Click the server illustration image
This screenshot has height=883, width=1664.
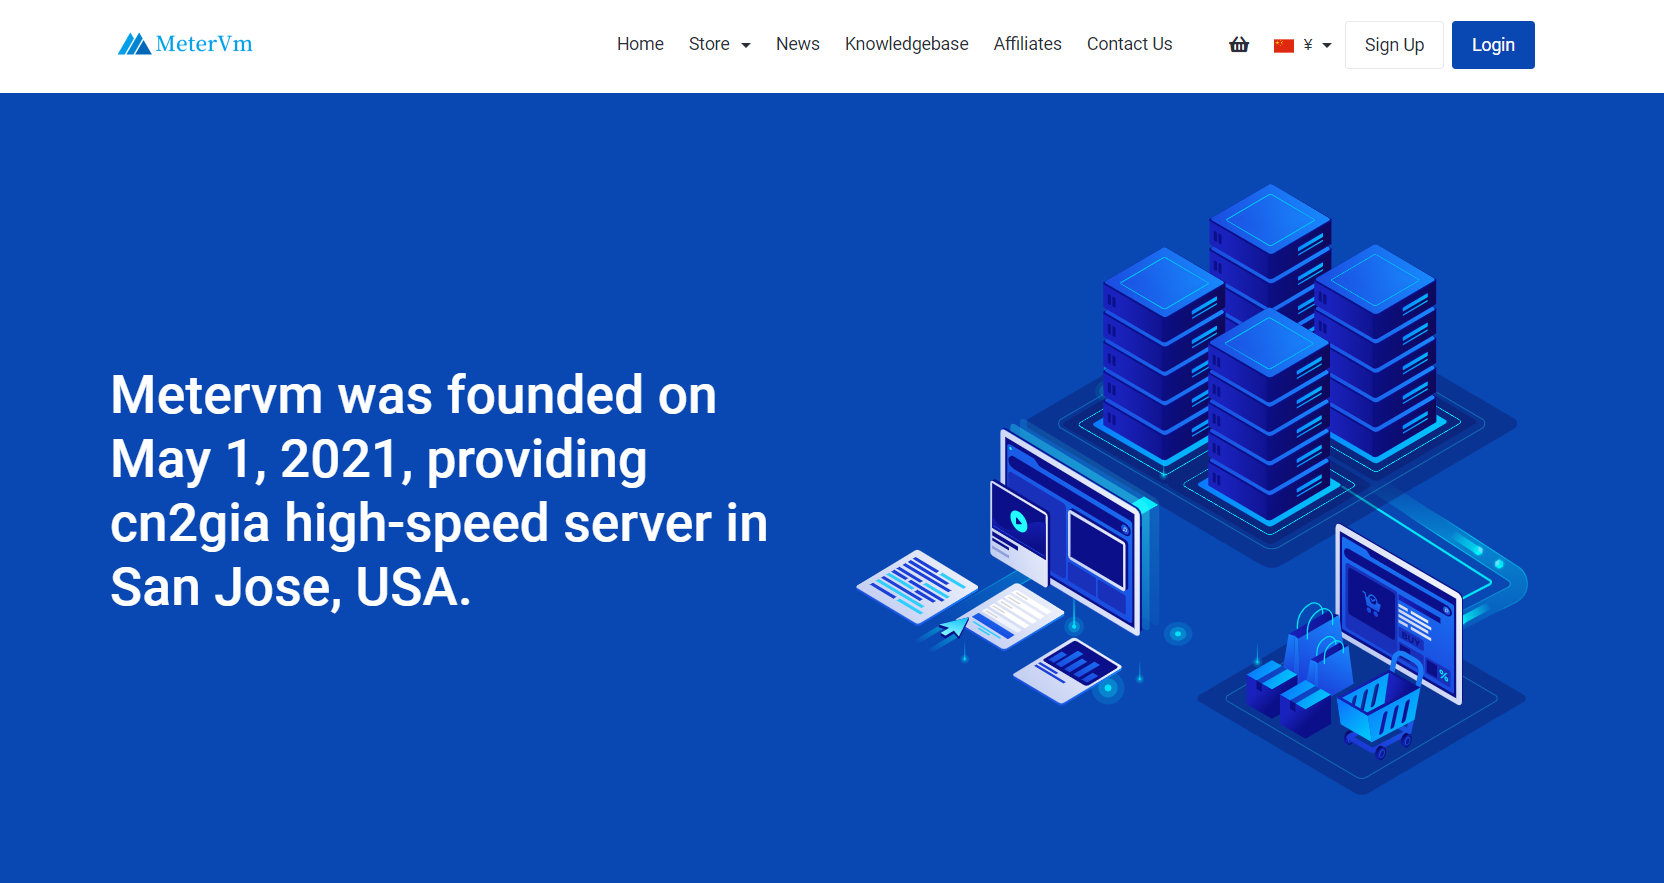point(1192,489)
